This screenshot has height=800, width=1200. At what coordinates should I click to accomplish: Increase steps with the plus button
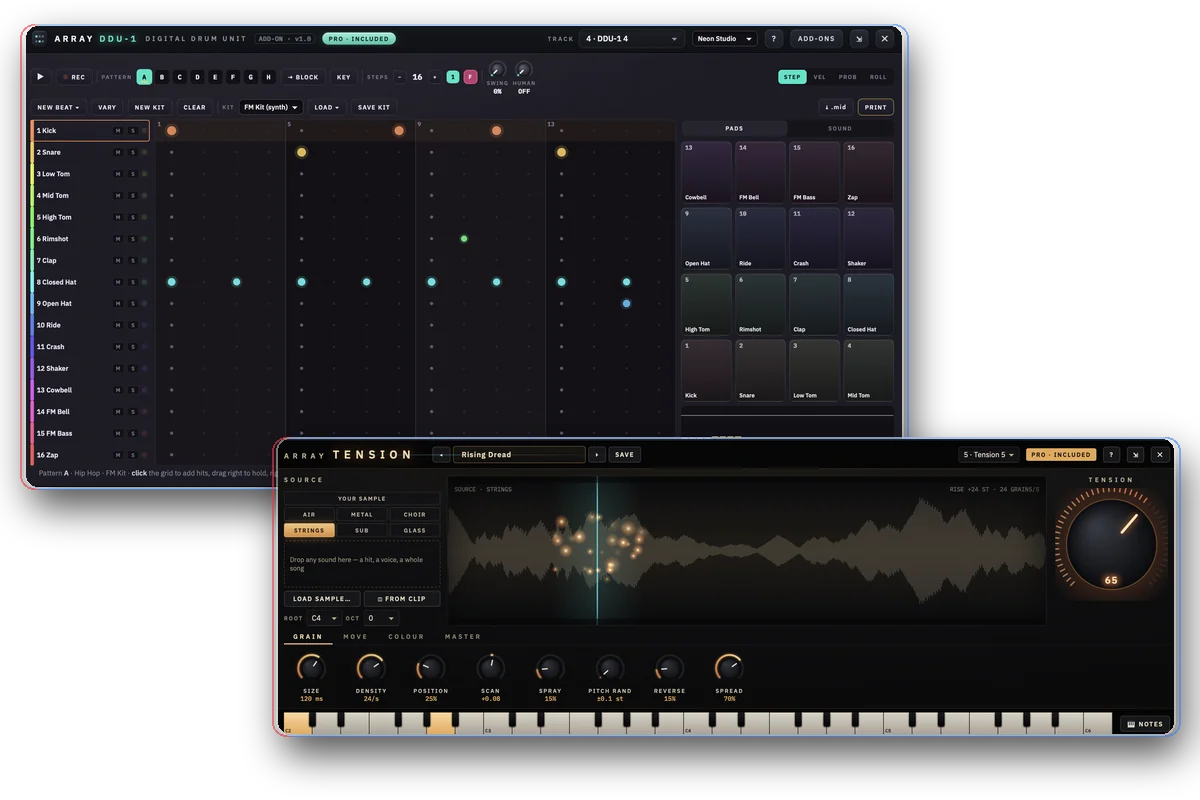coord(434,77)
